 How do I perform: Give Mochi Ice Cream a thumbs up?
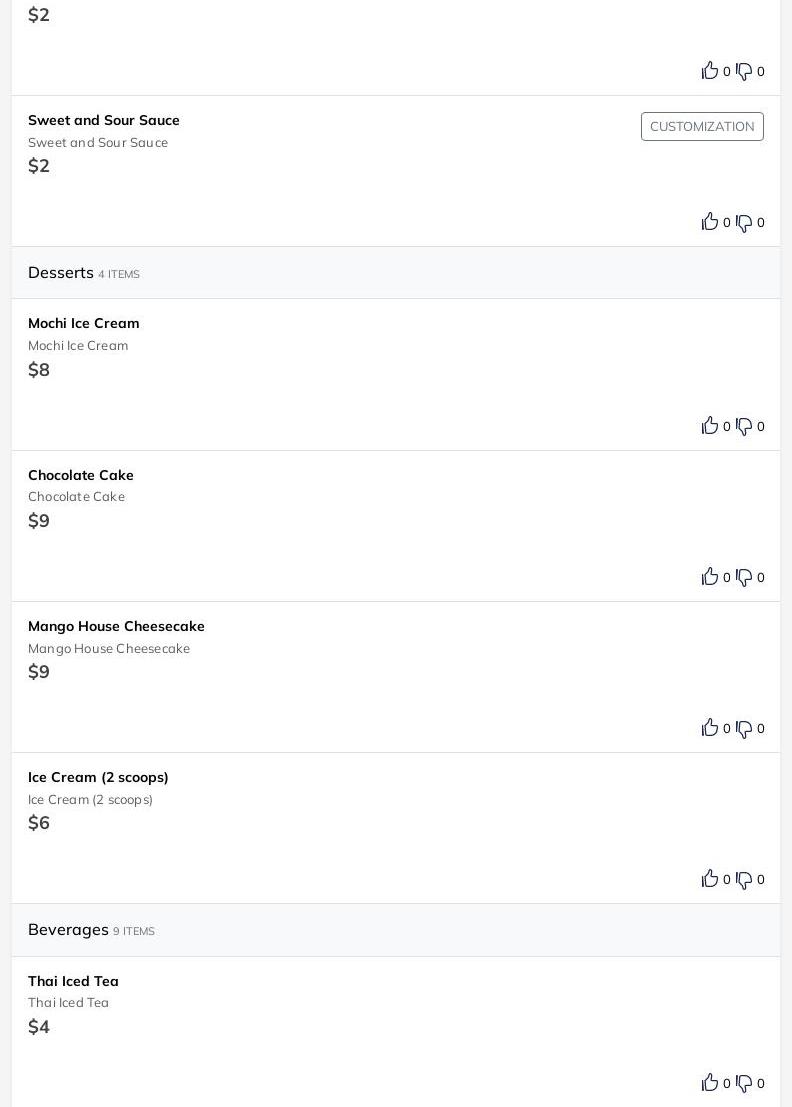(x=709, y=425)
